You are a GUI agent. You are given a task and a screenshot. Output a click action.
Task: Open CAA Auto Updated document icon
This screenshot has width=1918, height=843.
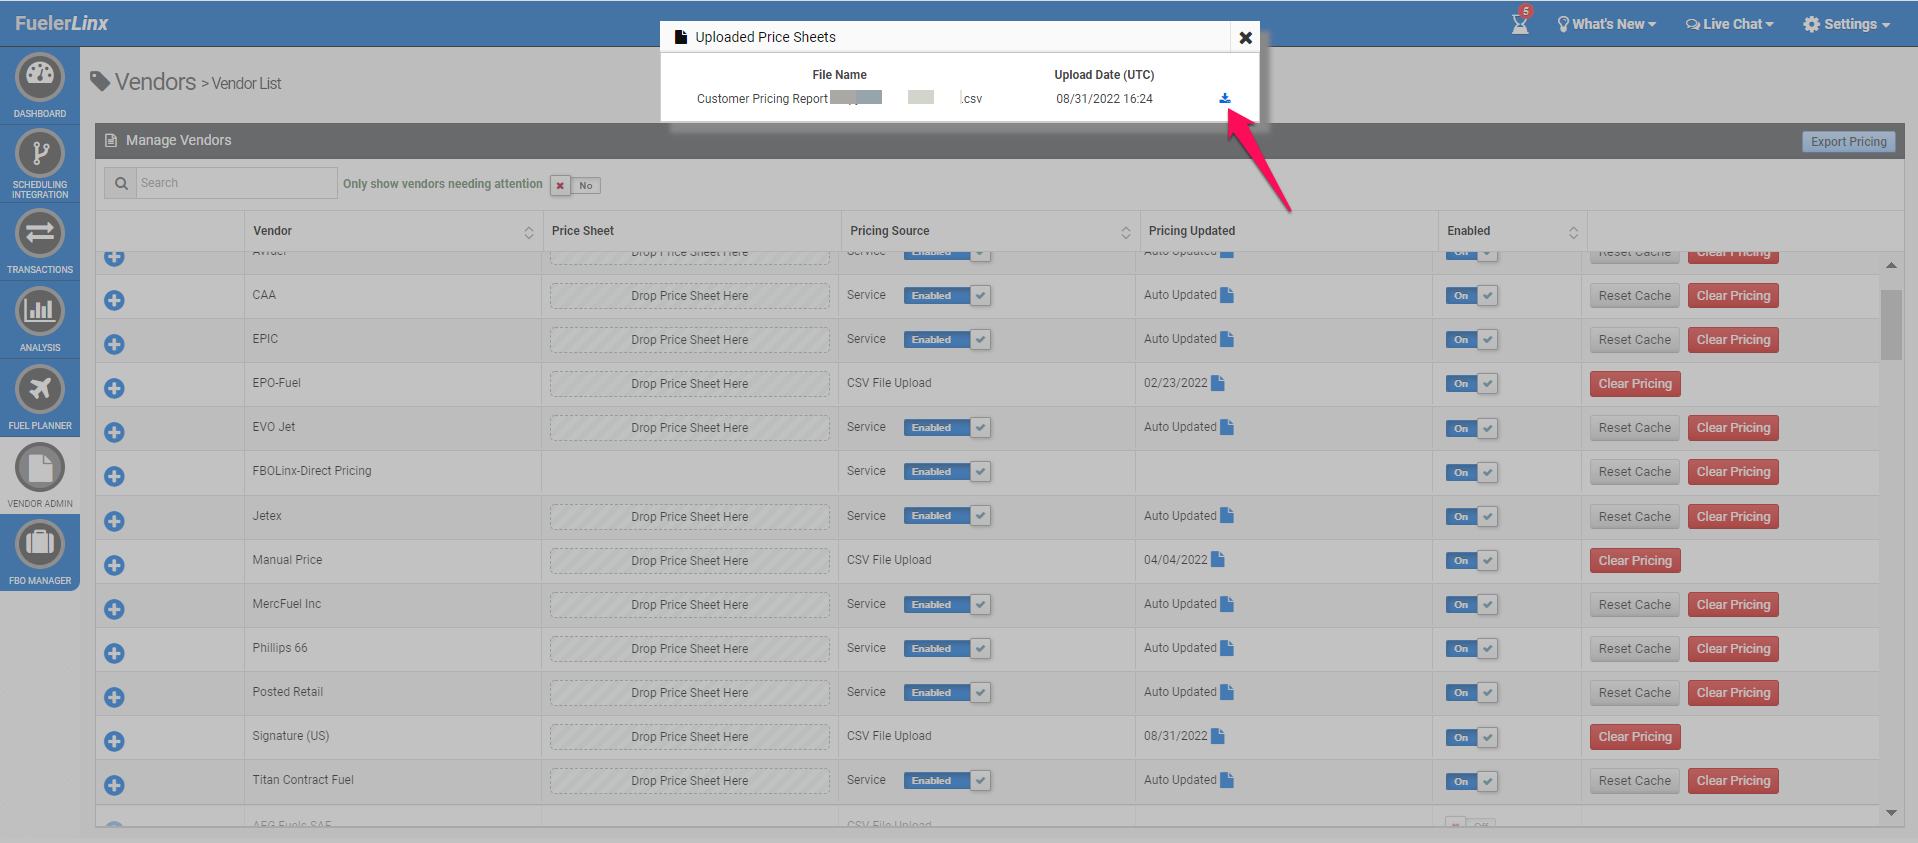[x=1227, y=295]
